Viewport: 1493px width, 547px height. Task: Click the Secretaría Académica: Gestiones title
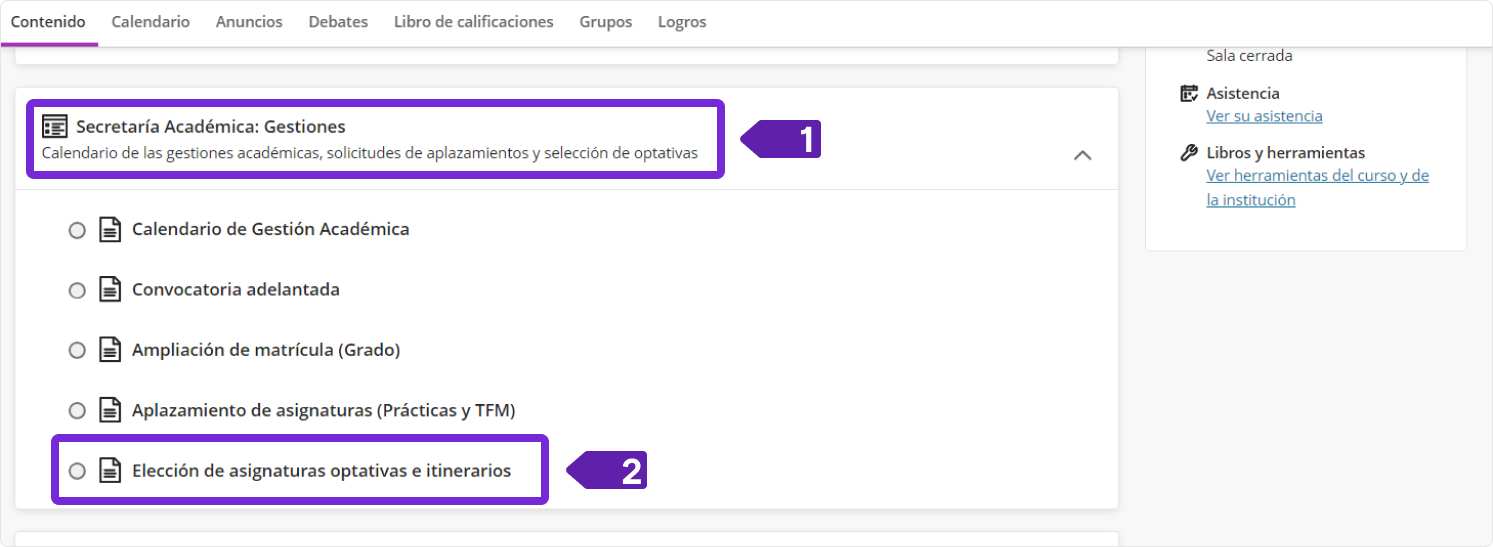point(210,127)
